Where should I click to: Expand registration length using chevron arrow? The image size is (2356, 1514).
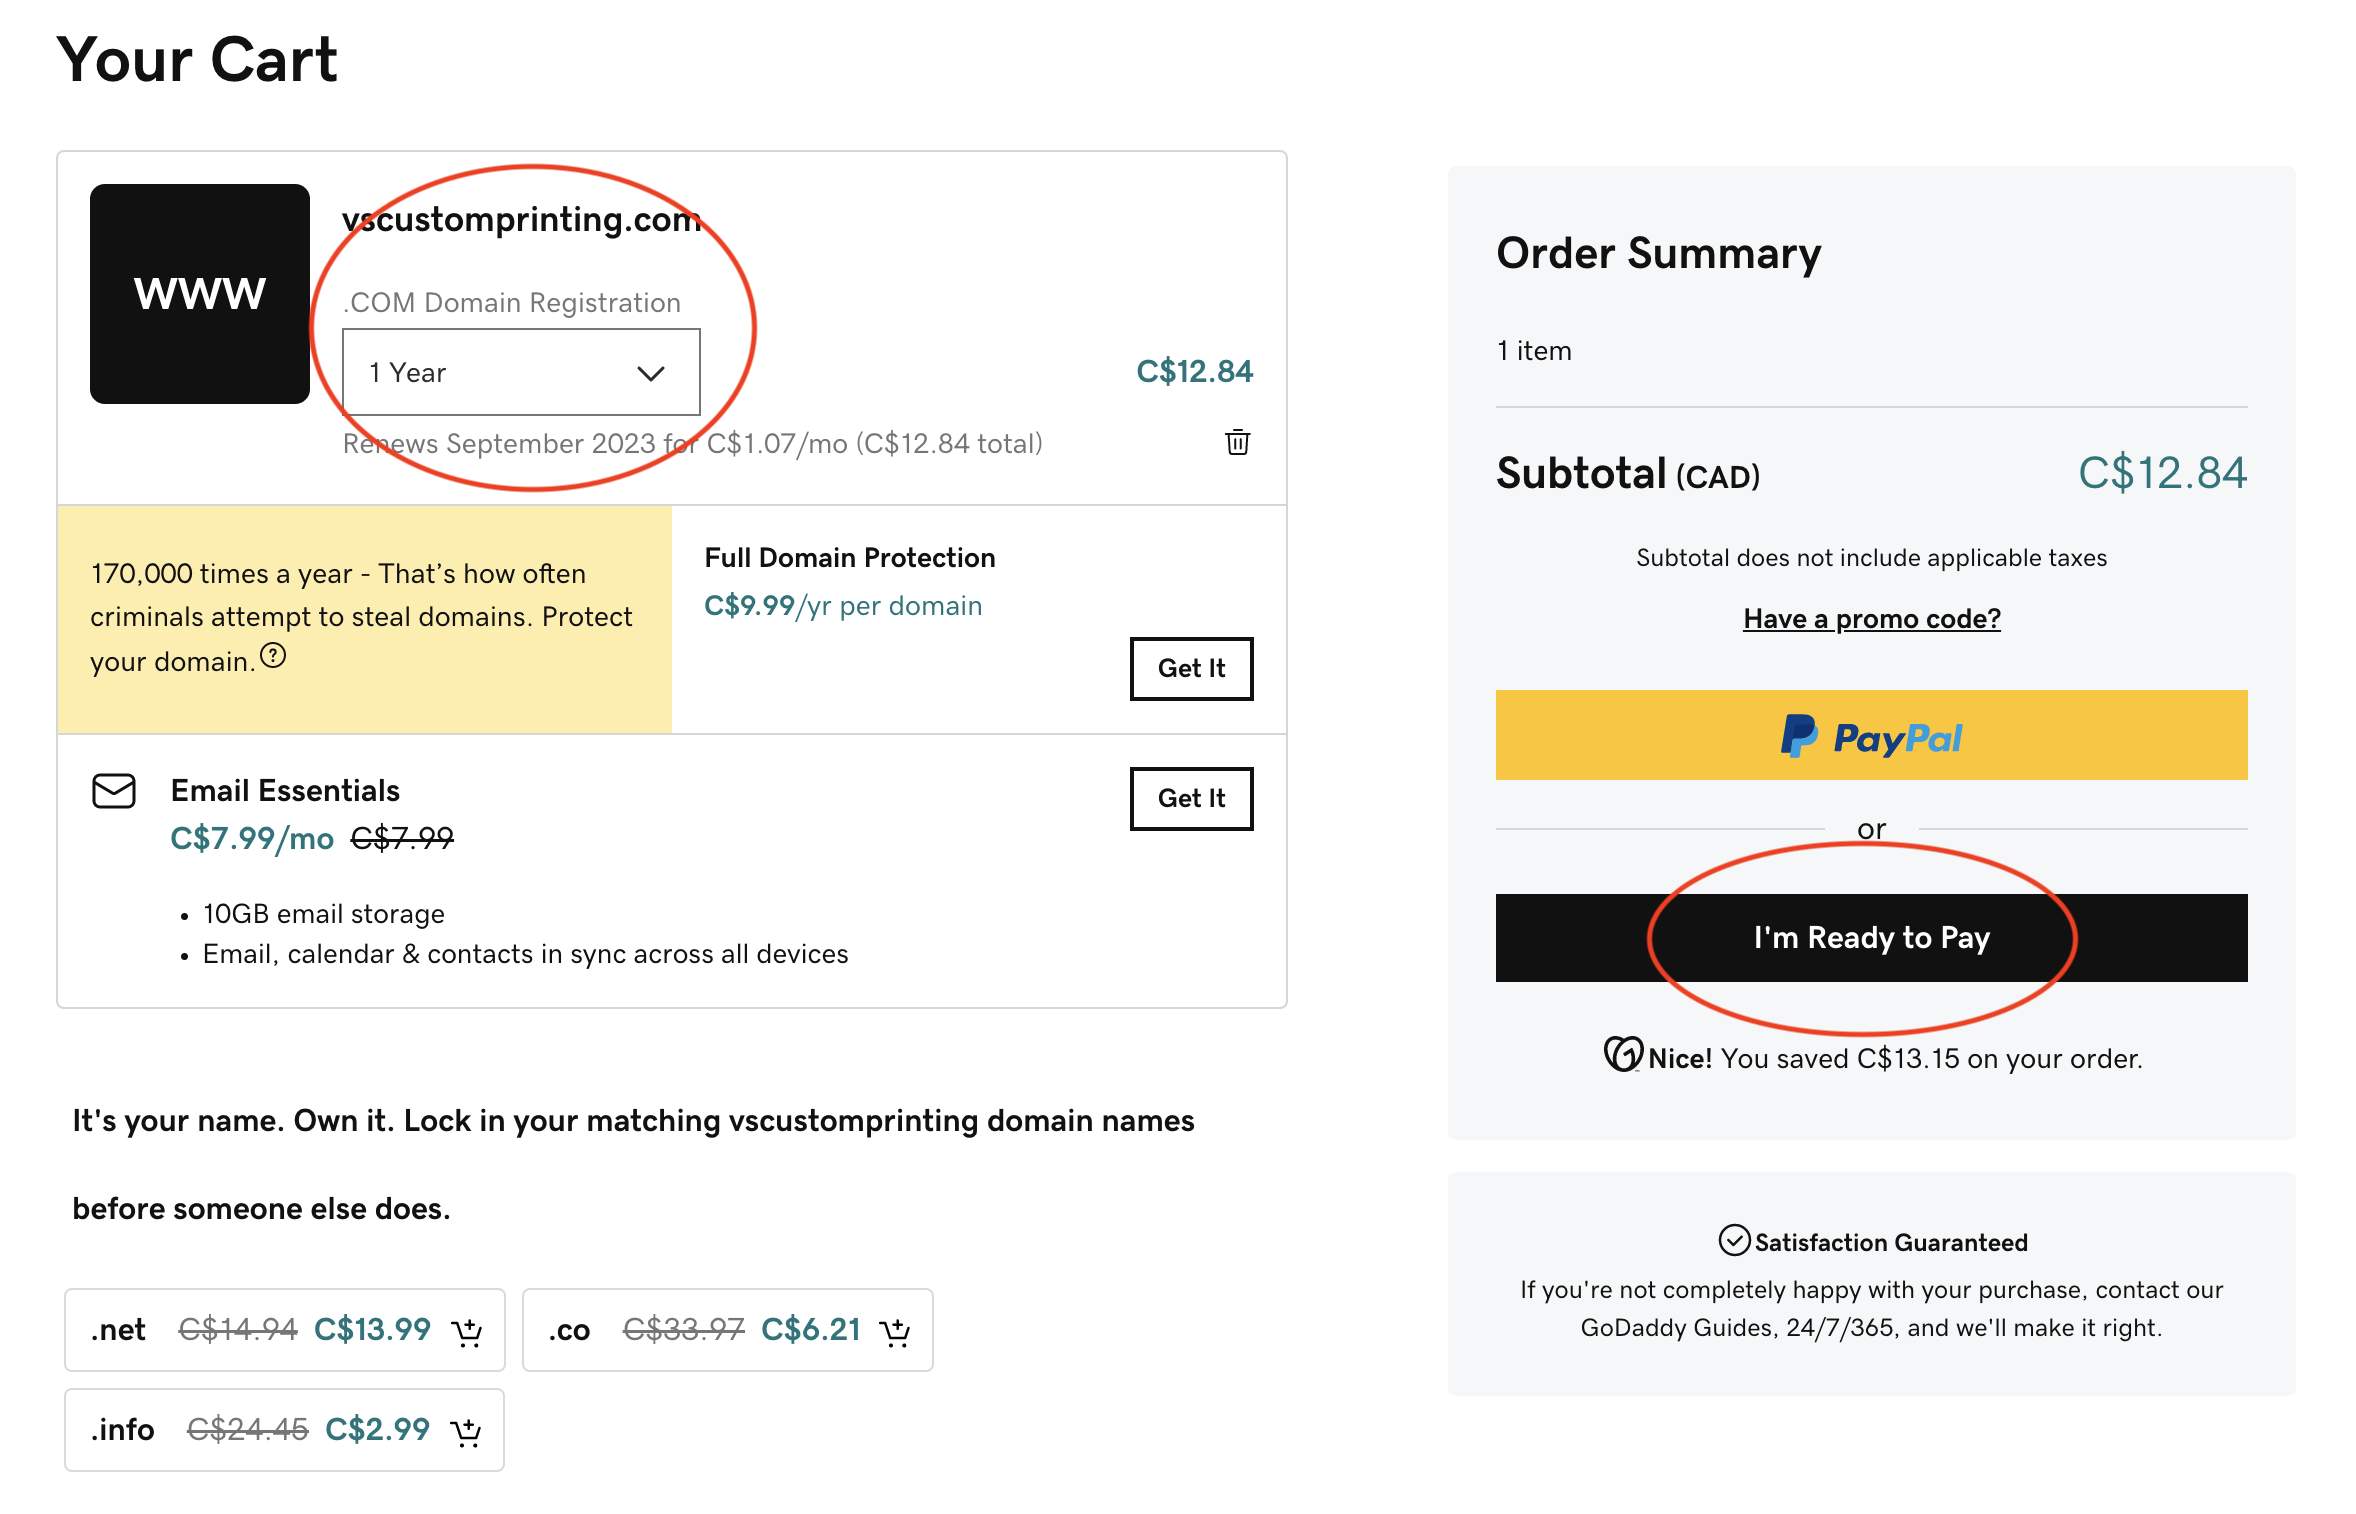pos(651,373)
